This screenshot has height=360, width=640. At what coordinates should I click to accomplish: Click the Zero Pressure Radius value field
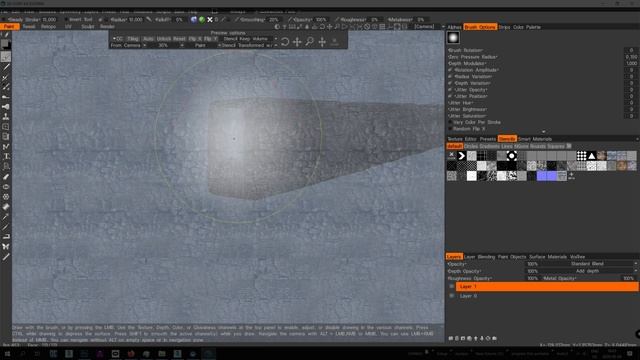pyautogui.click(x=631, y=57)
